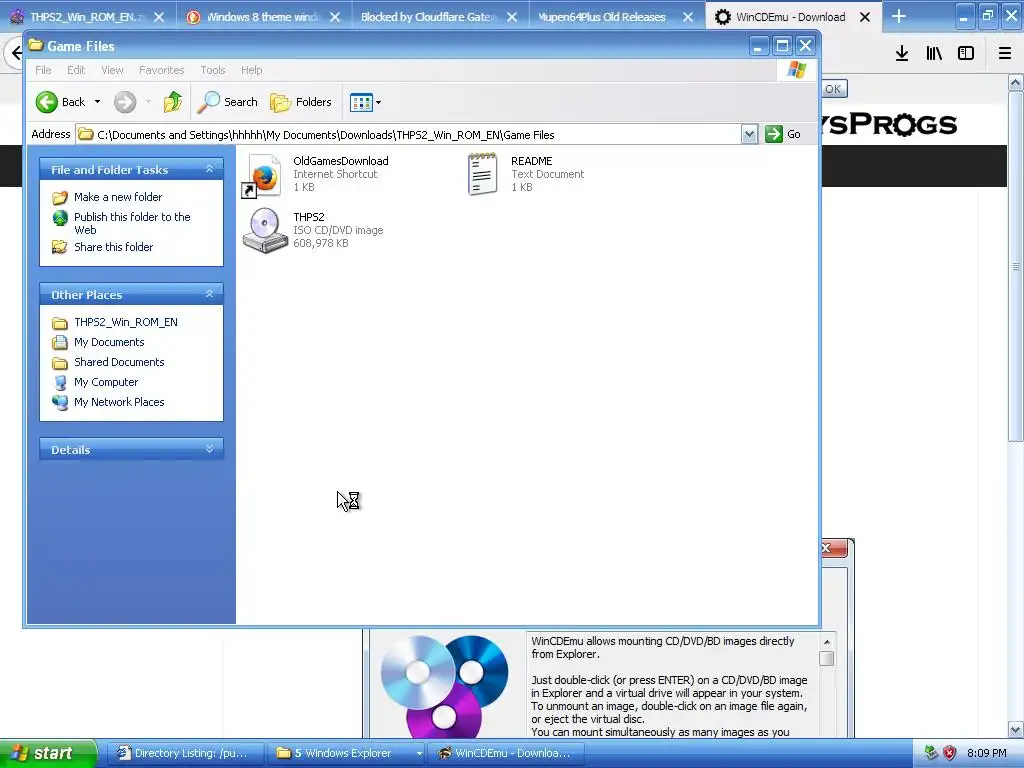This screenshot has height=768, width=1024.
Task: Open the browser Library icon
Action: pos(934,54)
